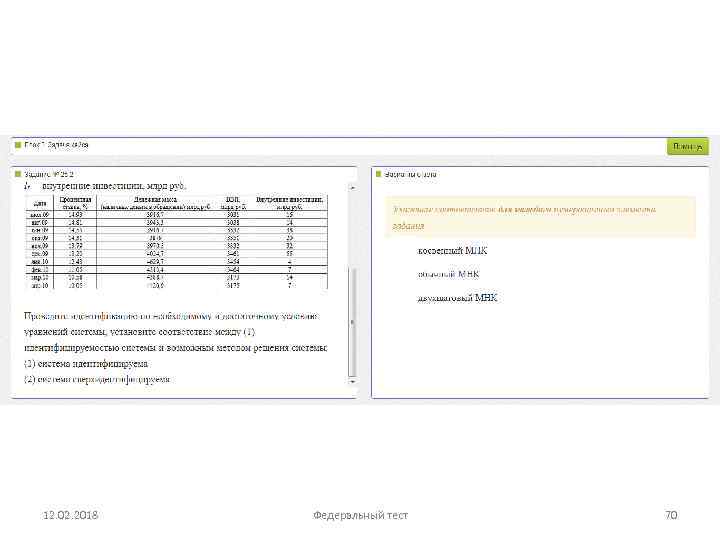Image resolution: width=720 pixels, height=540 pixels.
Task: Click the green square icon in the top header bar
Action: click(18, 145)
